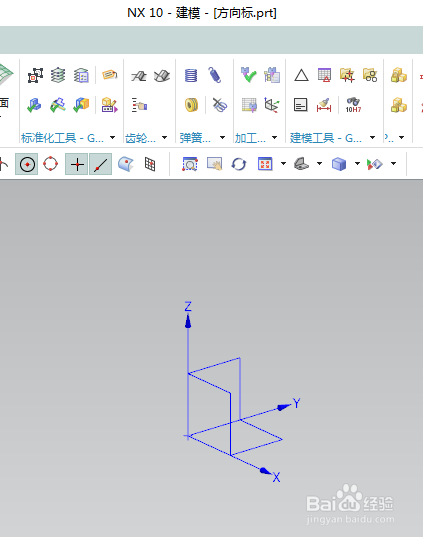Click the folder with circles icon
This screenshot has width=423, height=537.
pos(370,75)
